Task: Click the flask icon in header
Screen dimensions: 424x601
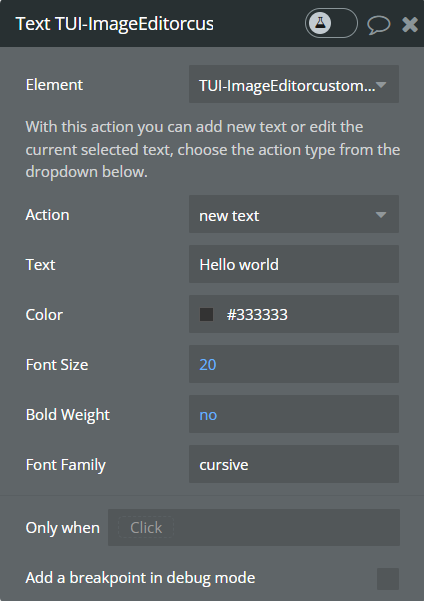Action: tap(320, 23)
